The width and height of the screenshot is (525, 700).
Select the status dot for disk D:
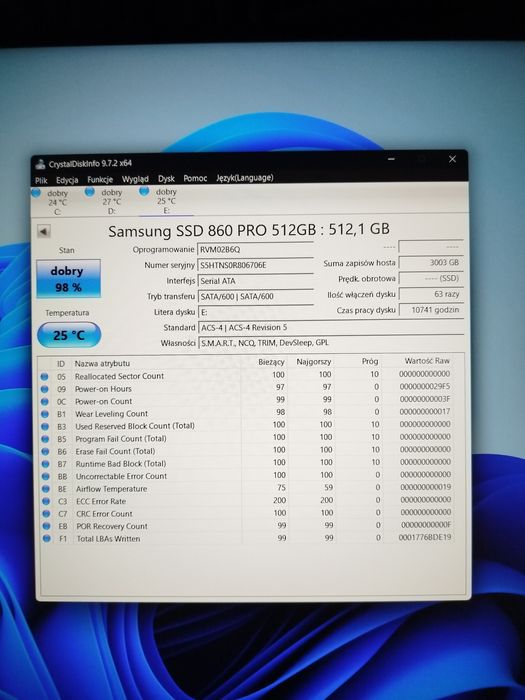90,192
